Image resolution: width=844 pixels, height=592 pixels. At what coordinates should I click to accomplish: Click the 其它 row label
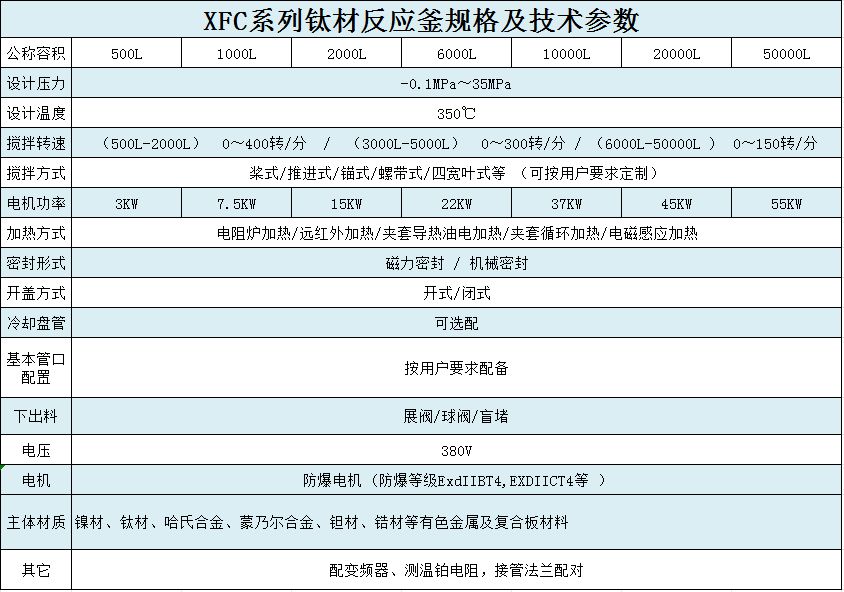point(36,571)
